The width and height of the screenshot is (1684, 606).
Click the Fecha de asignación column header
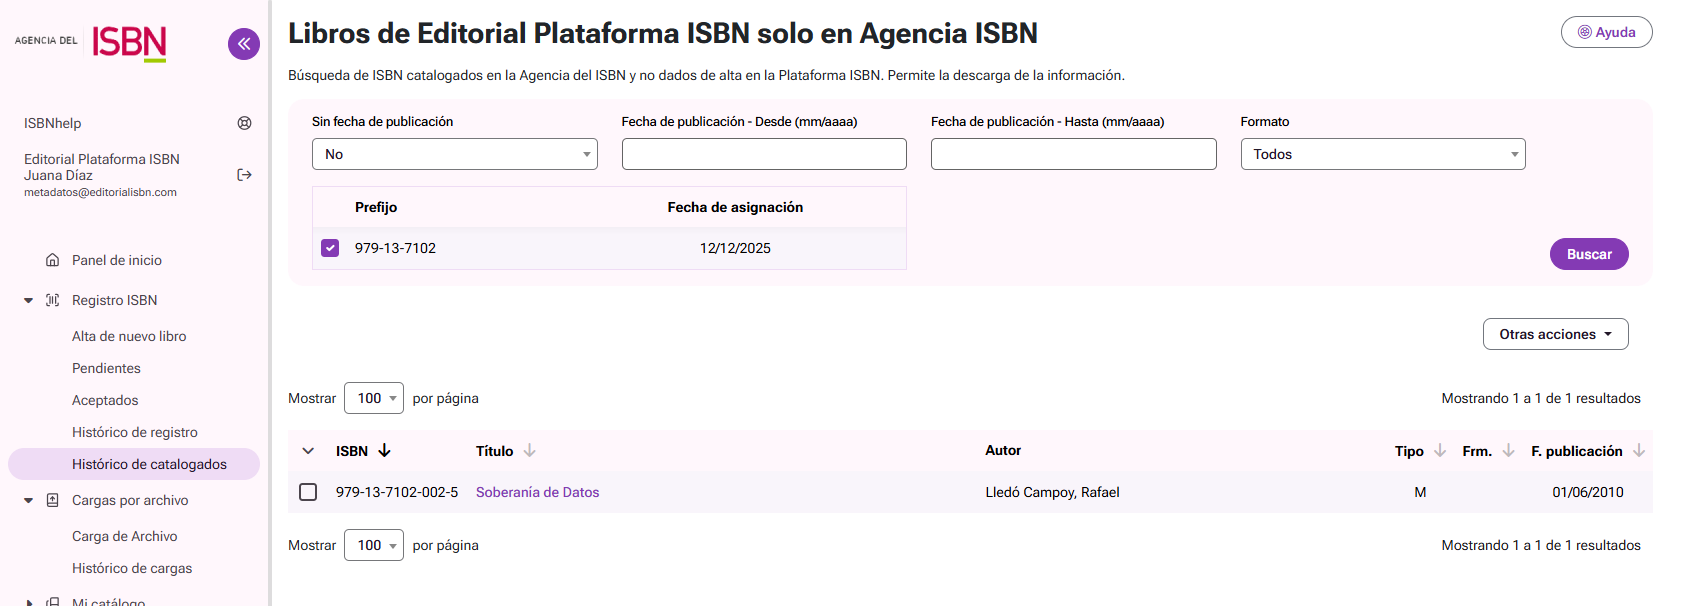735,207
